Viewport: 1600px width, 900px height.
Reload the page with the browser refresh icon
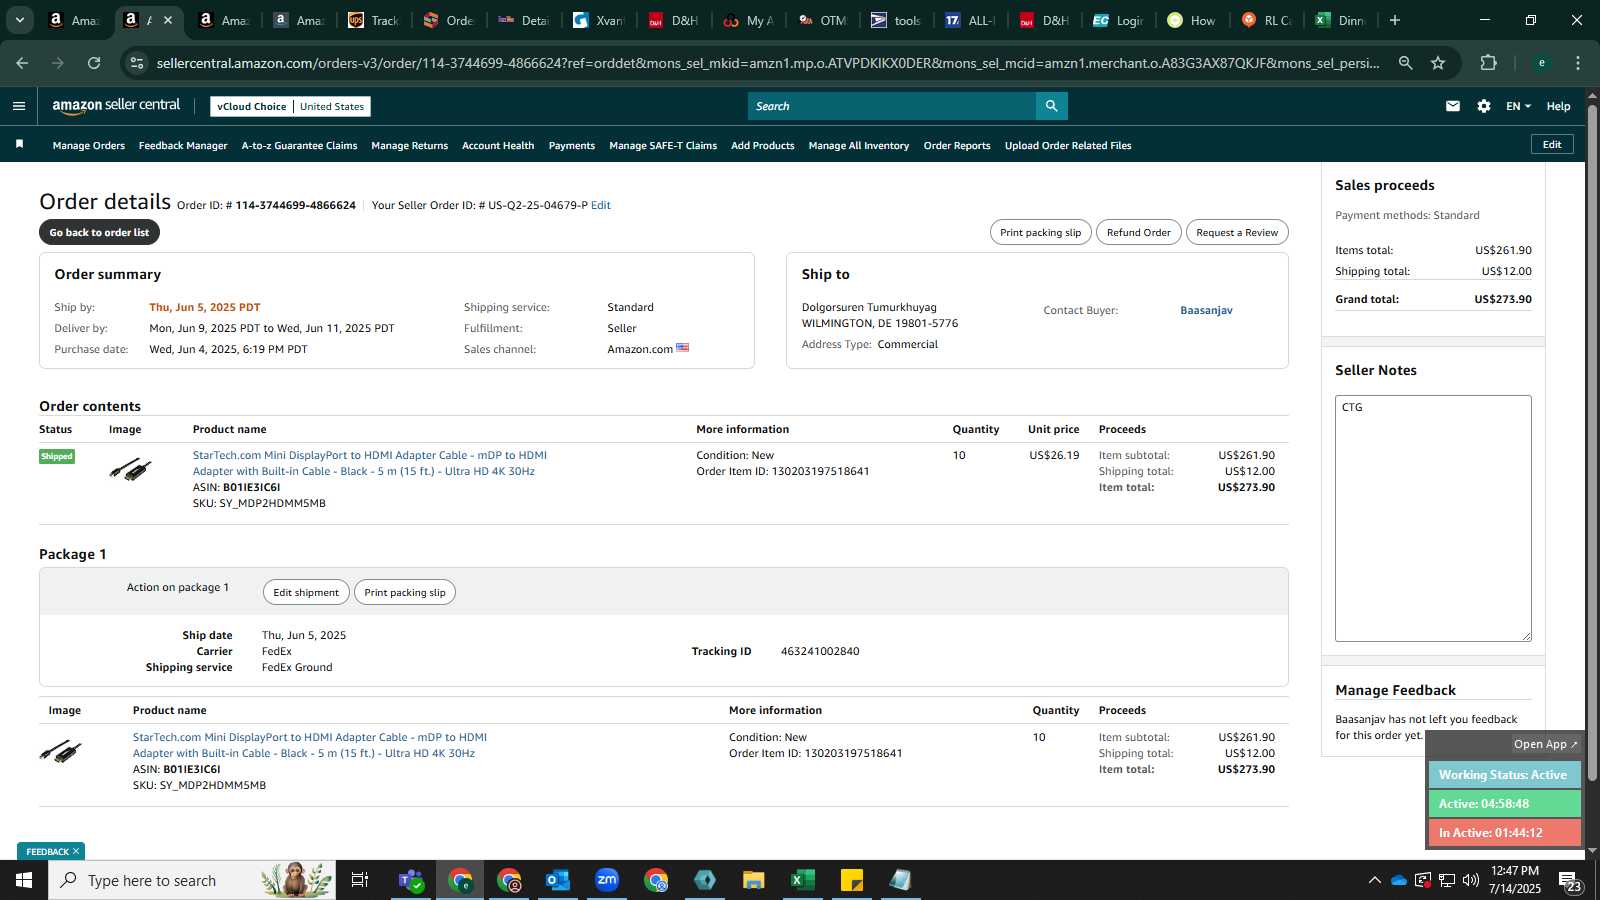(94, 63)
